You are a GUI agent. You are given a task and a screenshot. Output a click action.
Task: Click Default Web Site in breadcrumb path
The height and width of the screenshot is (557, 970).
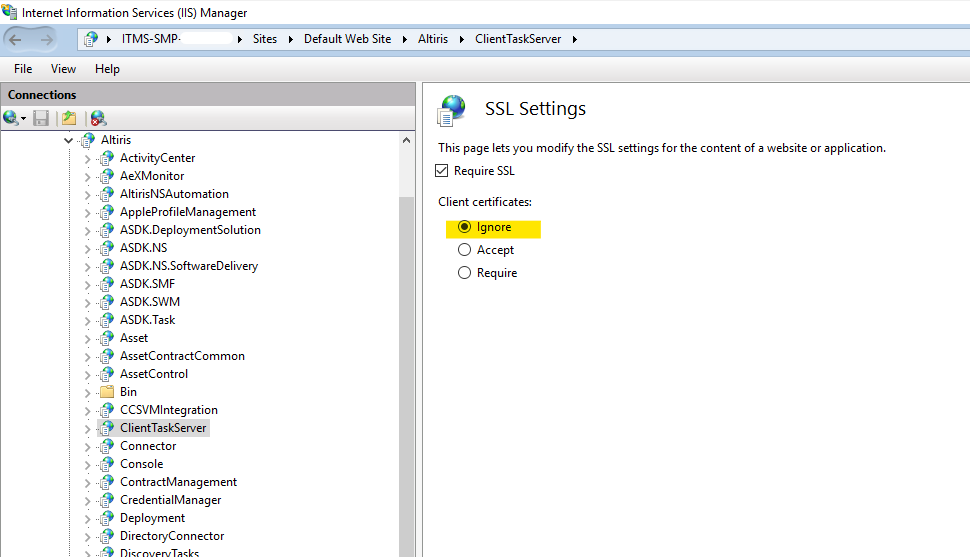[346, 39]
